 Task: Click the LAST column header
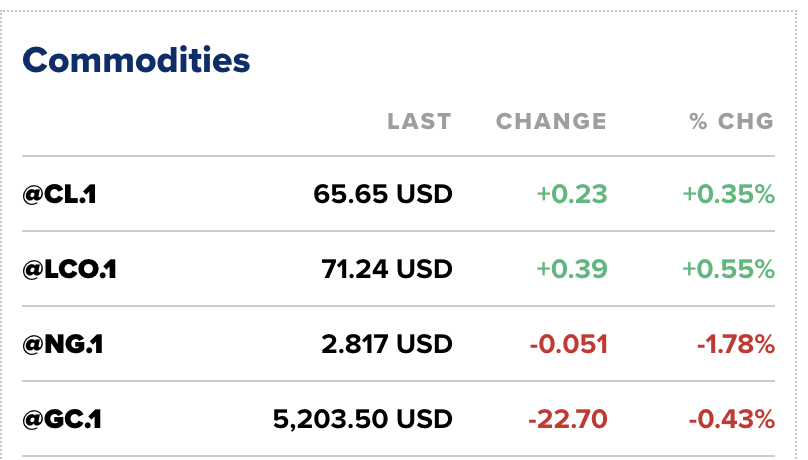click(x=419, y=122)
